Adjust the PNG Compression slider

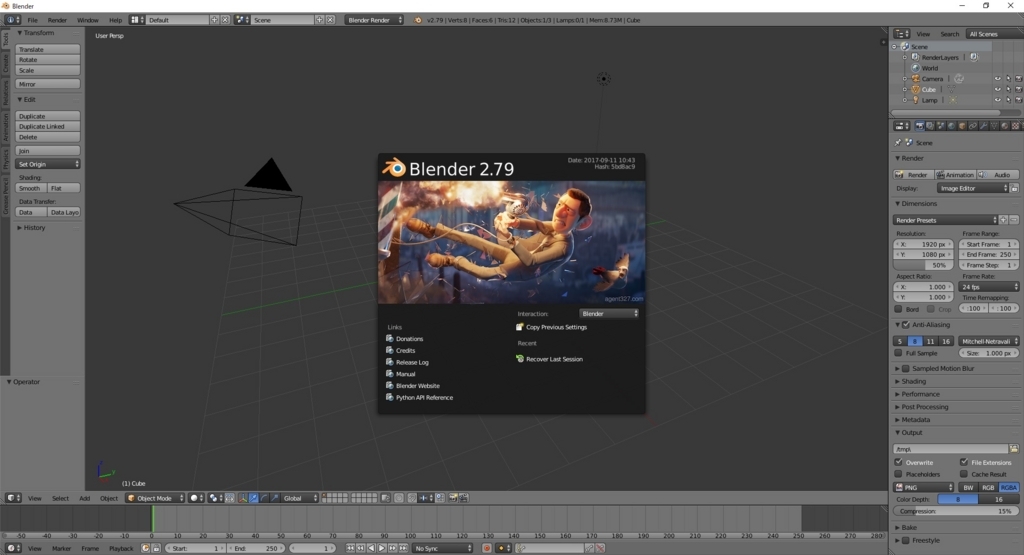(x=956, y=511)
